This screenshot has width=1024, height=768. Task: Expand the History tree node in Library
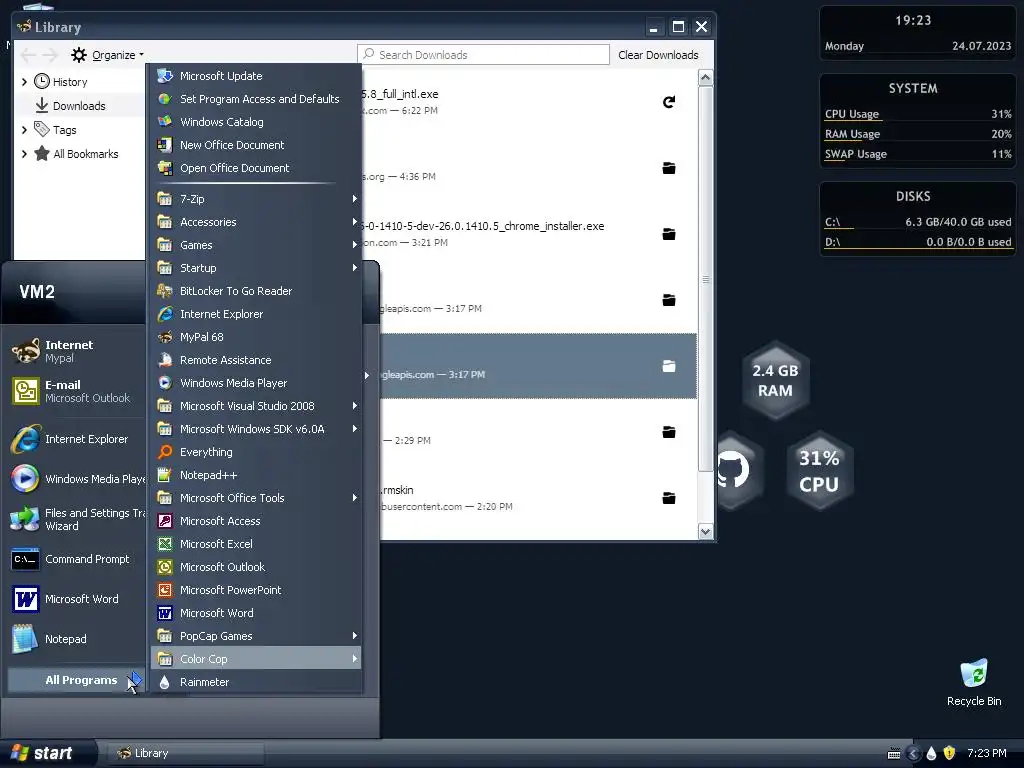(24, 82)
